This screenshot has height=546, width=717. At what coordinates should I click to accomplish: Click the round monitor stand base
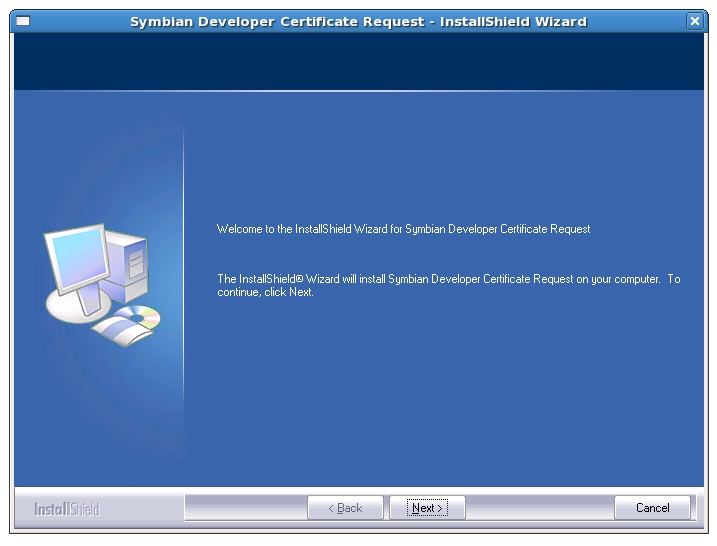coord(68,311)
